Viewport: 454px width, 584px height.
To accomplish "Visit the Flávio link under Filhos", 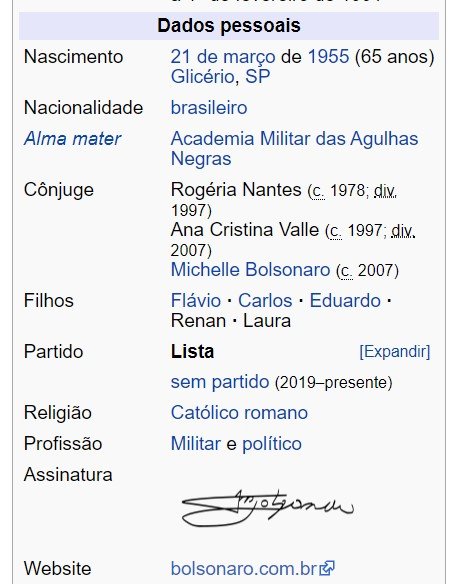I will pos(196,300).
